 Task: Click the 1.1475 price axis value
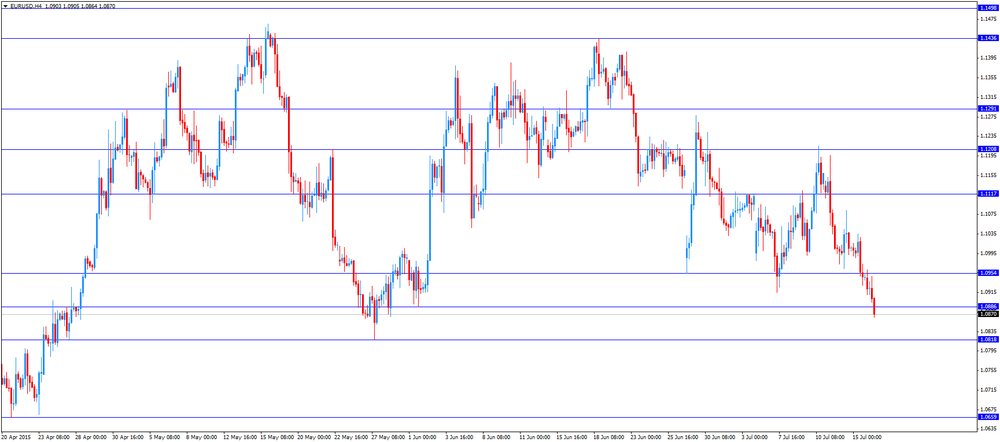989,19
